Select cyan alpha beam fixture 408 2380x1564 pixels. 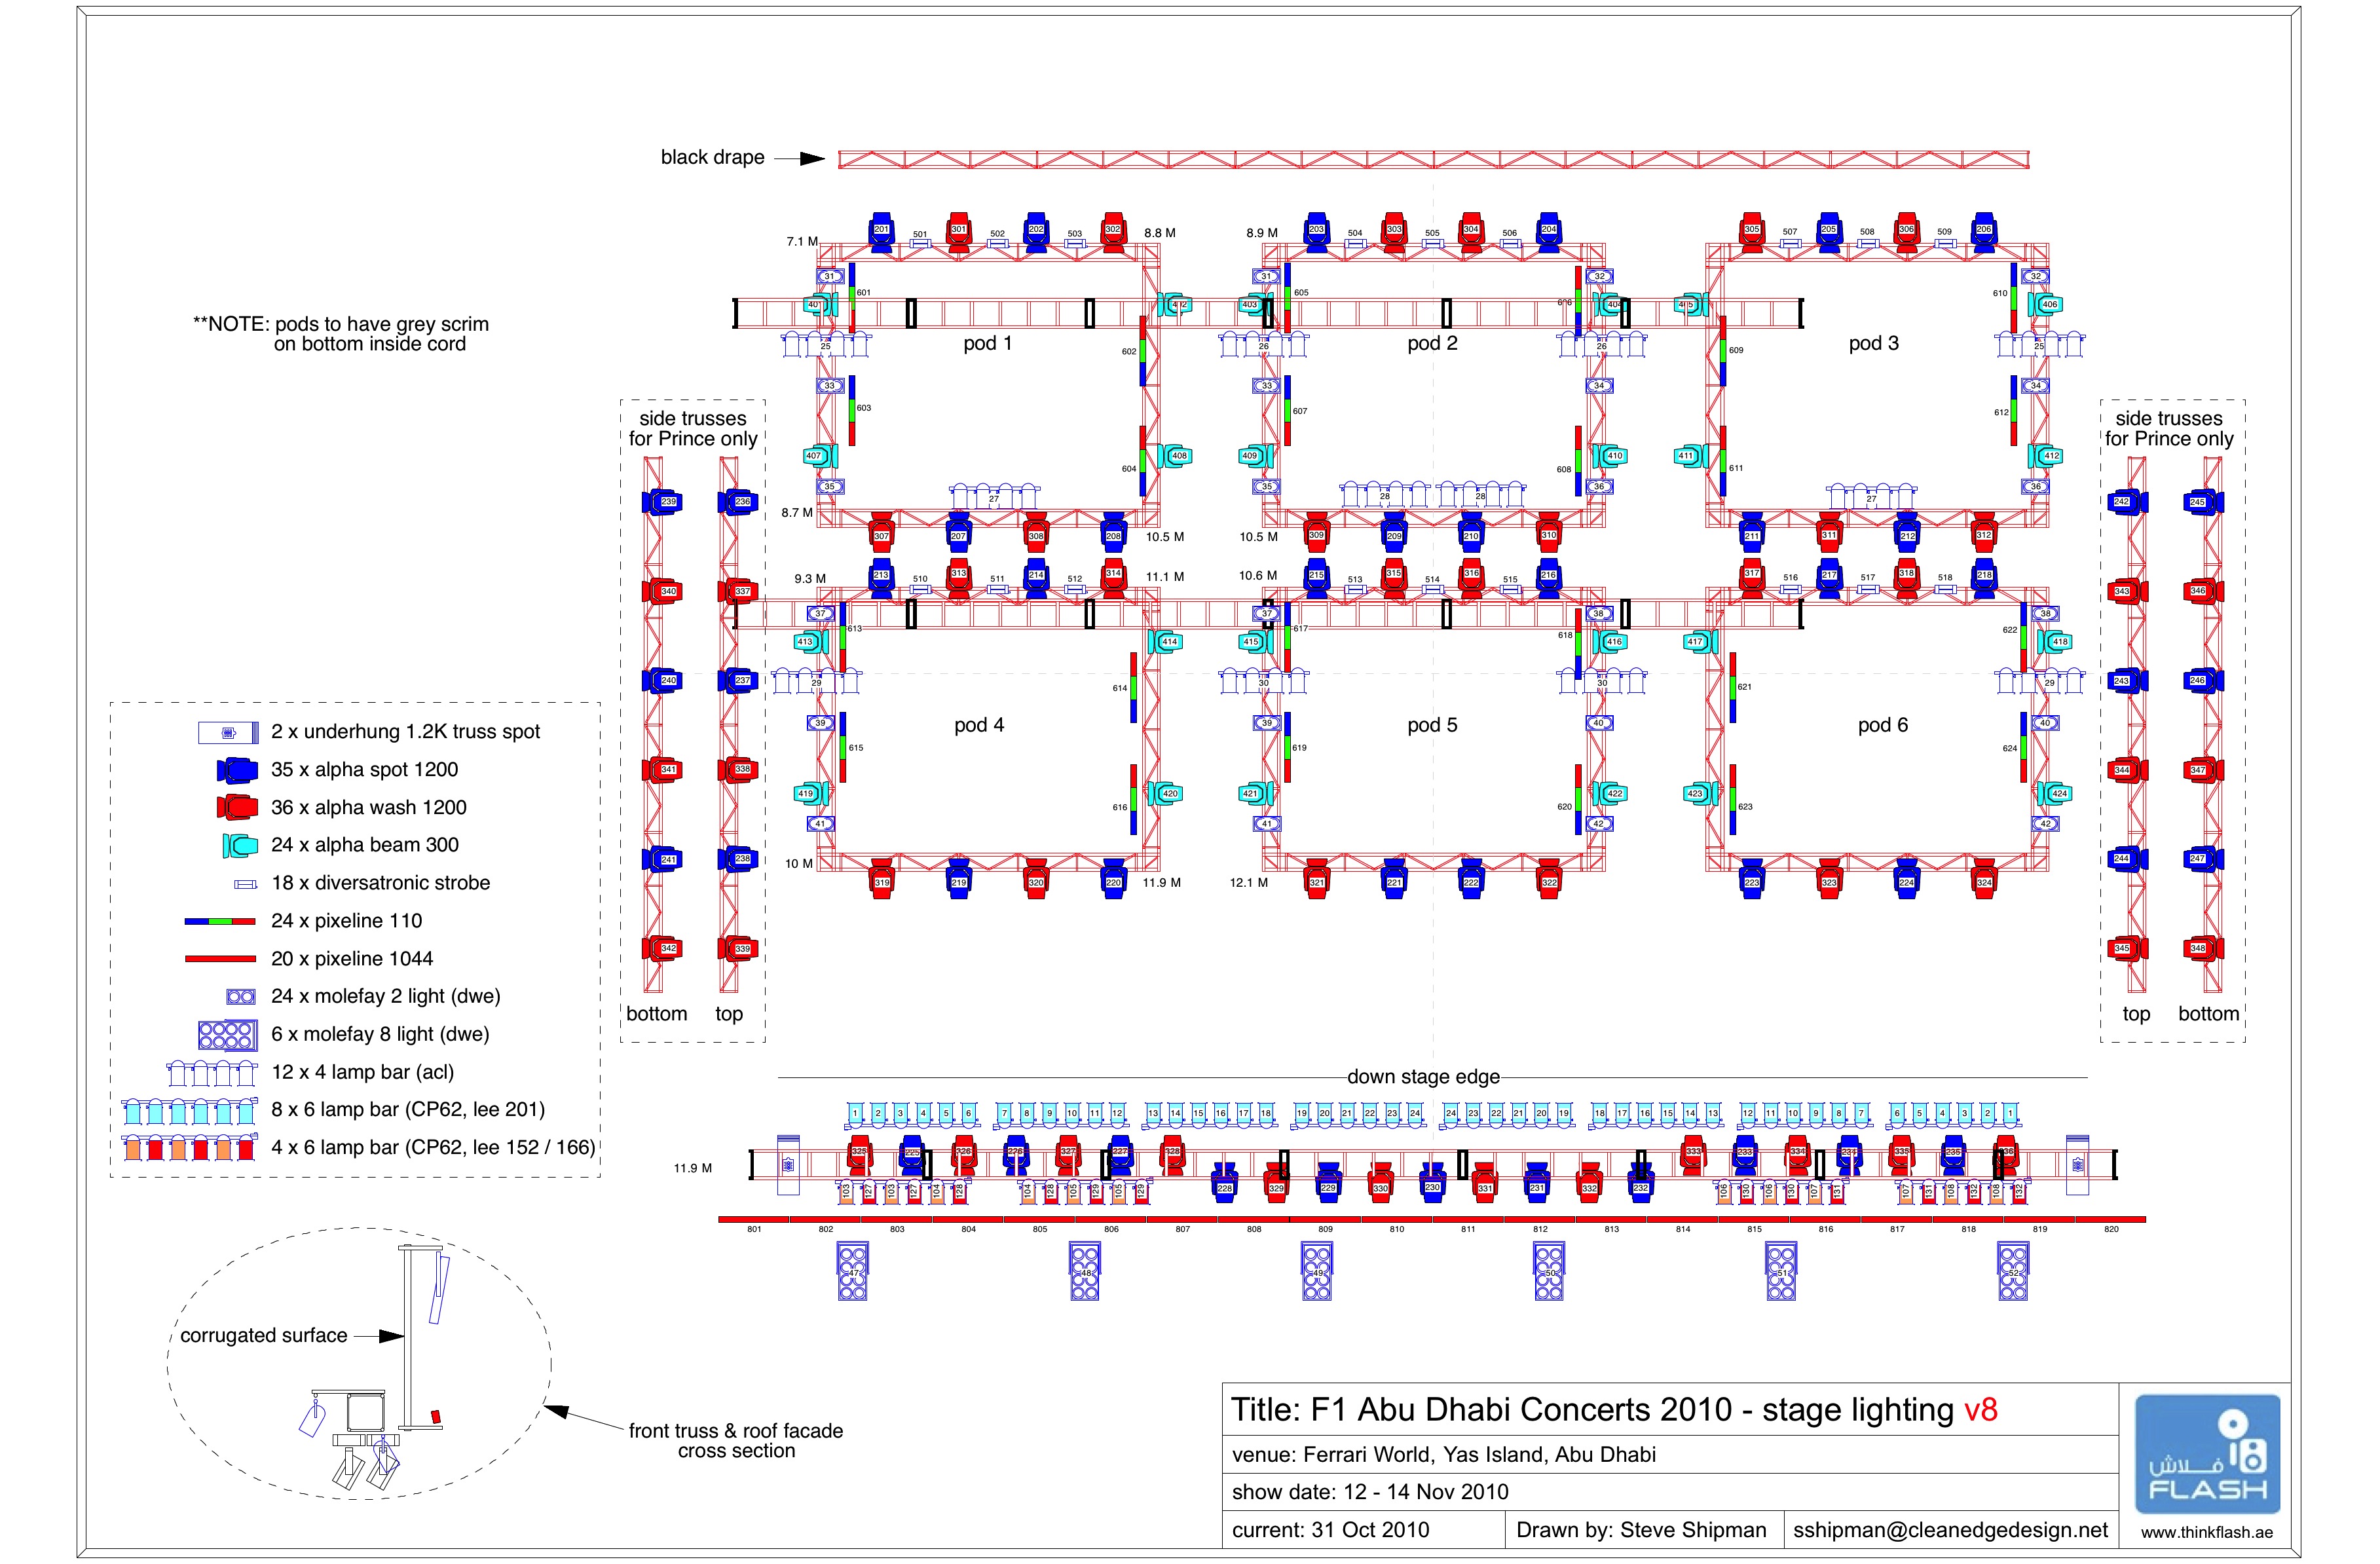click(1175, 456)
